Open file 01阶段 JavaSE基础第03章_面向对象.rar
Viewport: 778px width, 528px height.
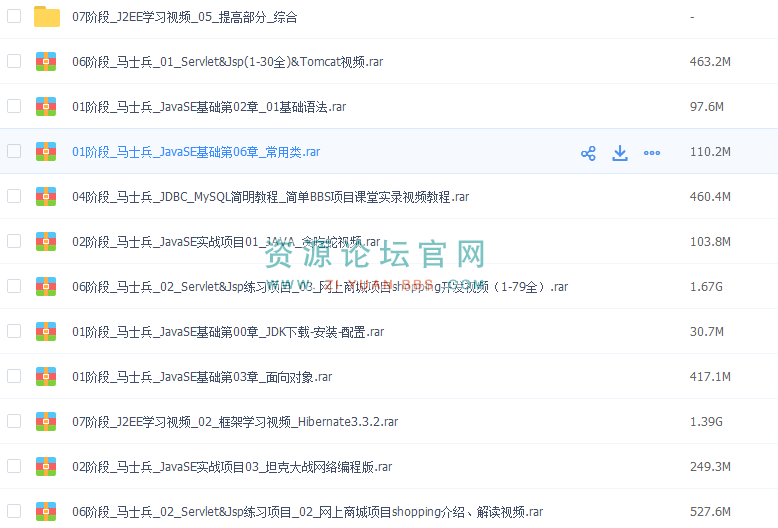pos(202,377)
